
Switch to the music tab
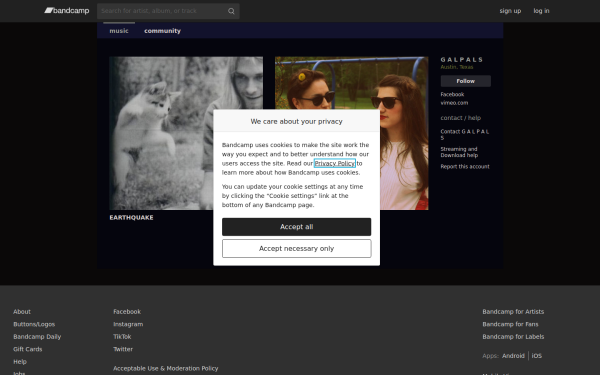tap(119, 31)
